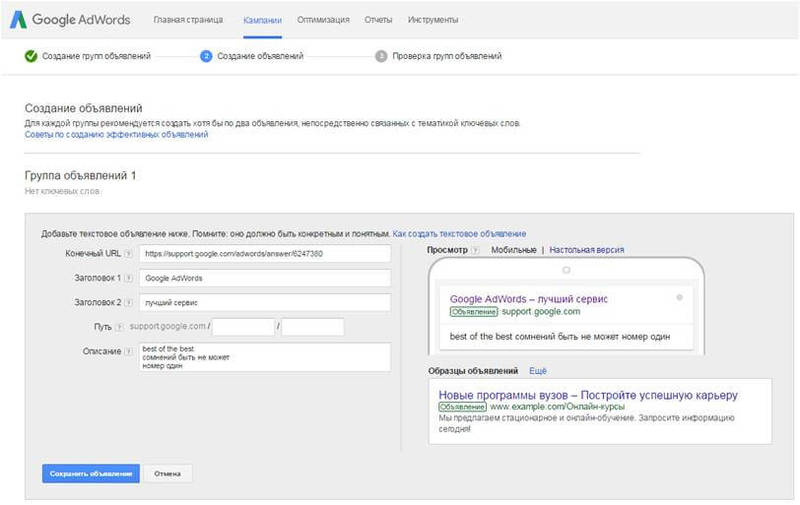800x505 pixels.
Task: Click help icon next to Описание
Action: (x=127, y=352)
